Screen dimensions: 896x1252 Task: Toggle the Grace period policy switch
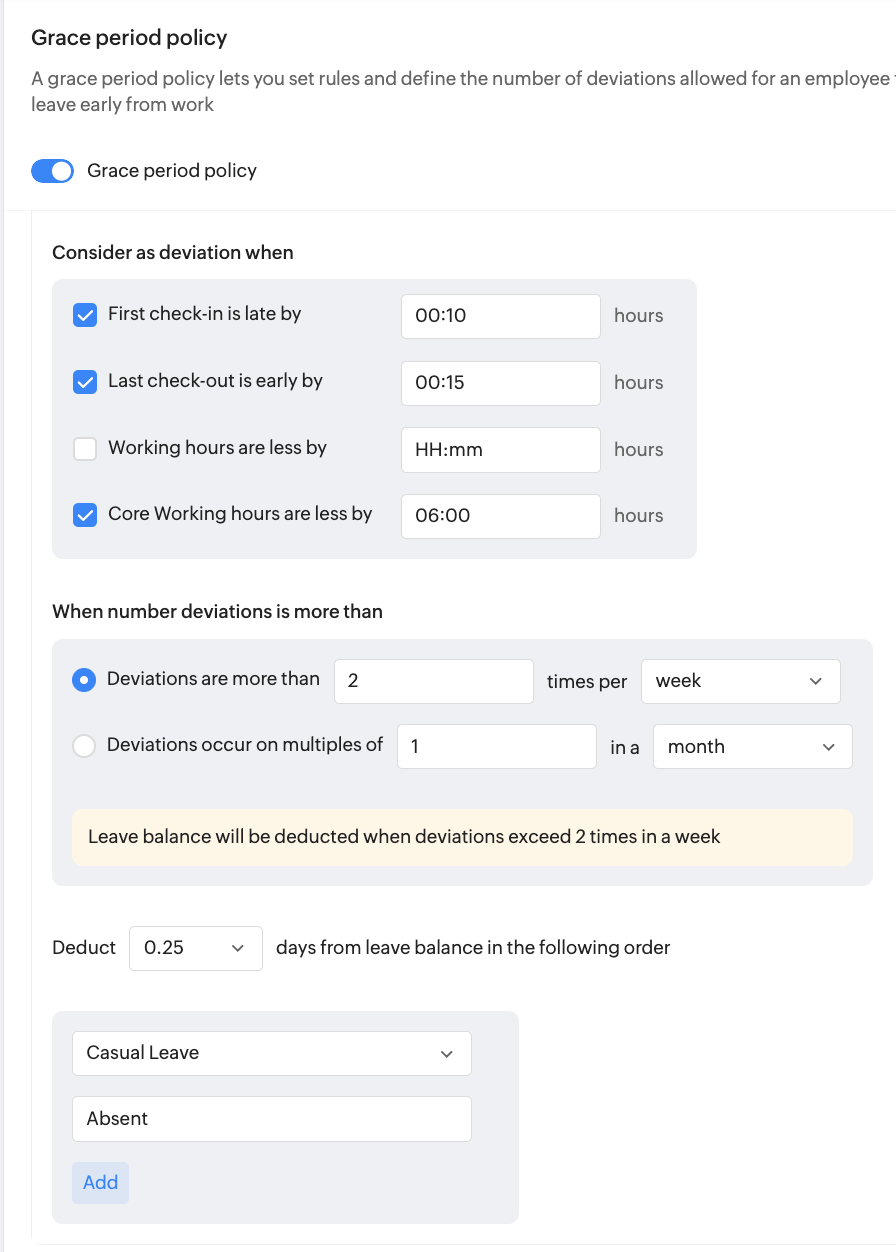coord(52,171)
